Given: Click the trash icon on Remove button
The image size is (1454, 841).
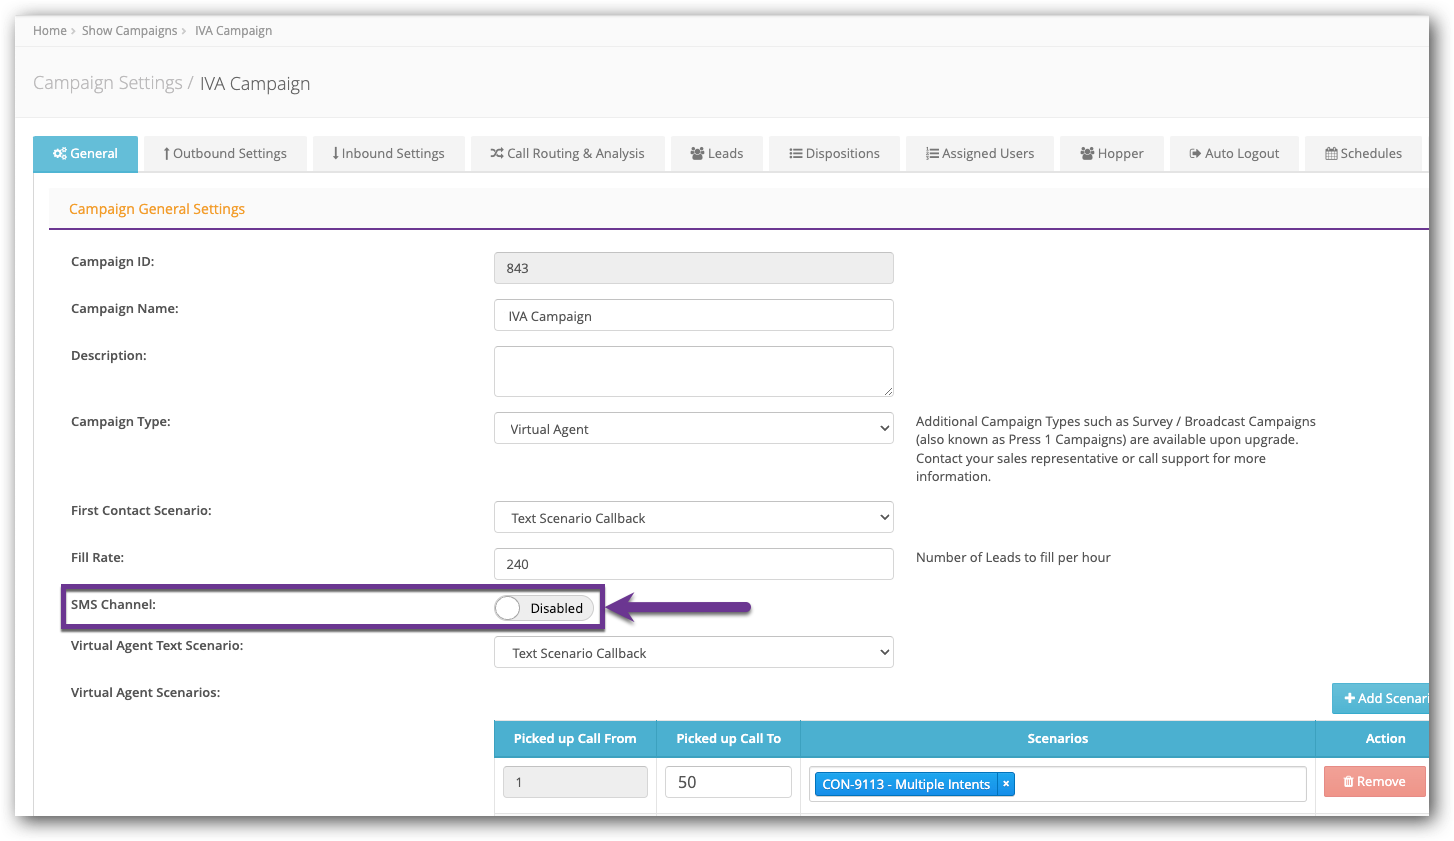Looking at the screenshot, I should point(1348,781).
